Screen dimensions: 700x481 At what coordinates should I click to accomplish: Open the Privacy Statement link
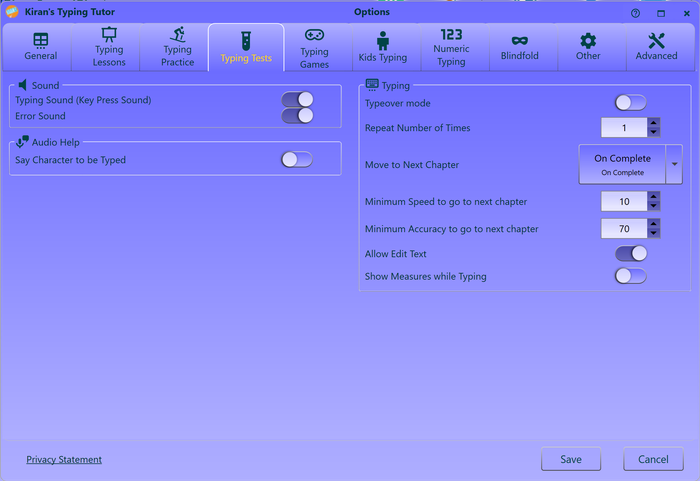pyautogui.click(x=64, y=459)
